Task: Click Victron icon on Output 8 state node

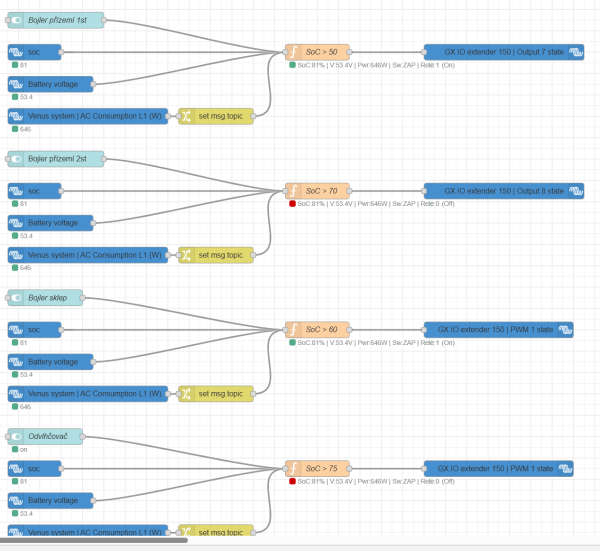Action: pos(576,191)
